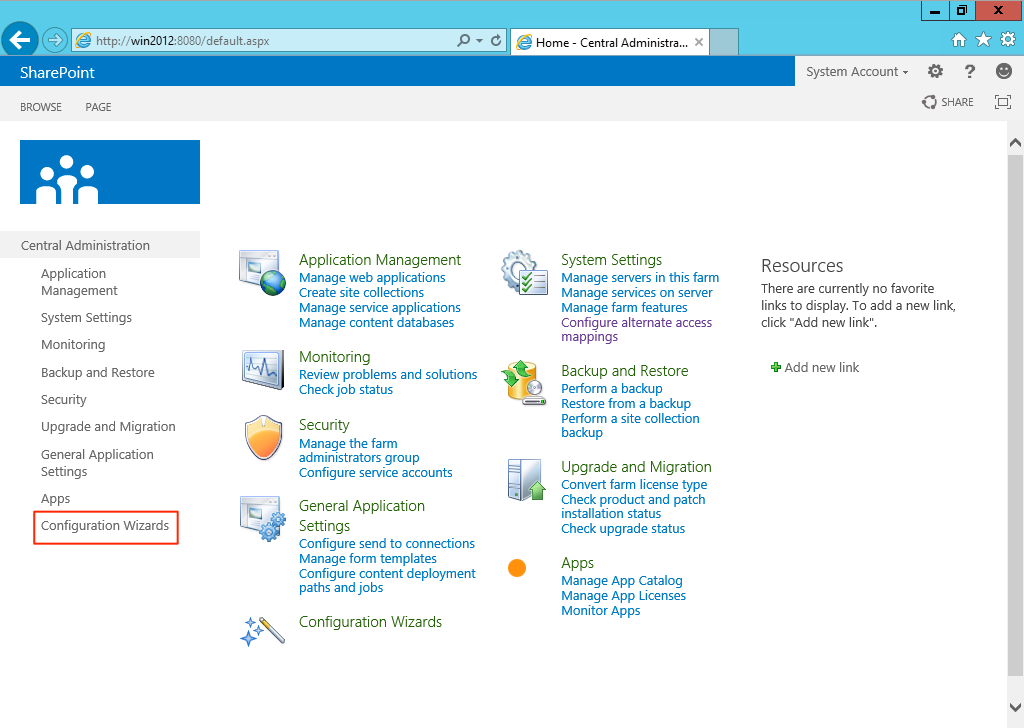Click the Backup and Restore disk icon
This screenshot has height=728, width=1024.
click(524, 383)
